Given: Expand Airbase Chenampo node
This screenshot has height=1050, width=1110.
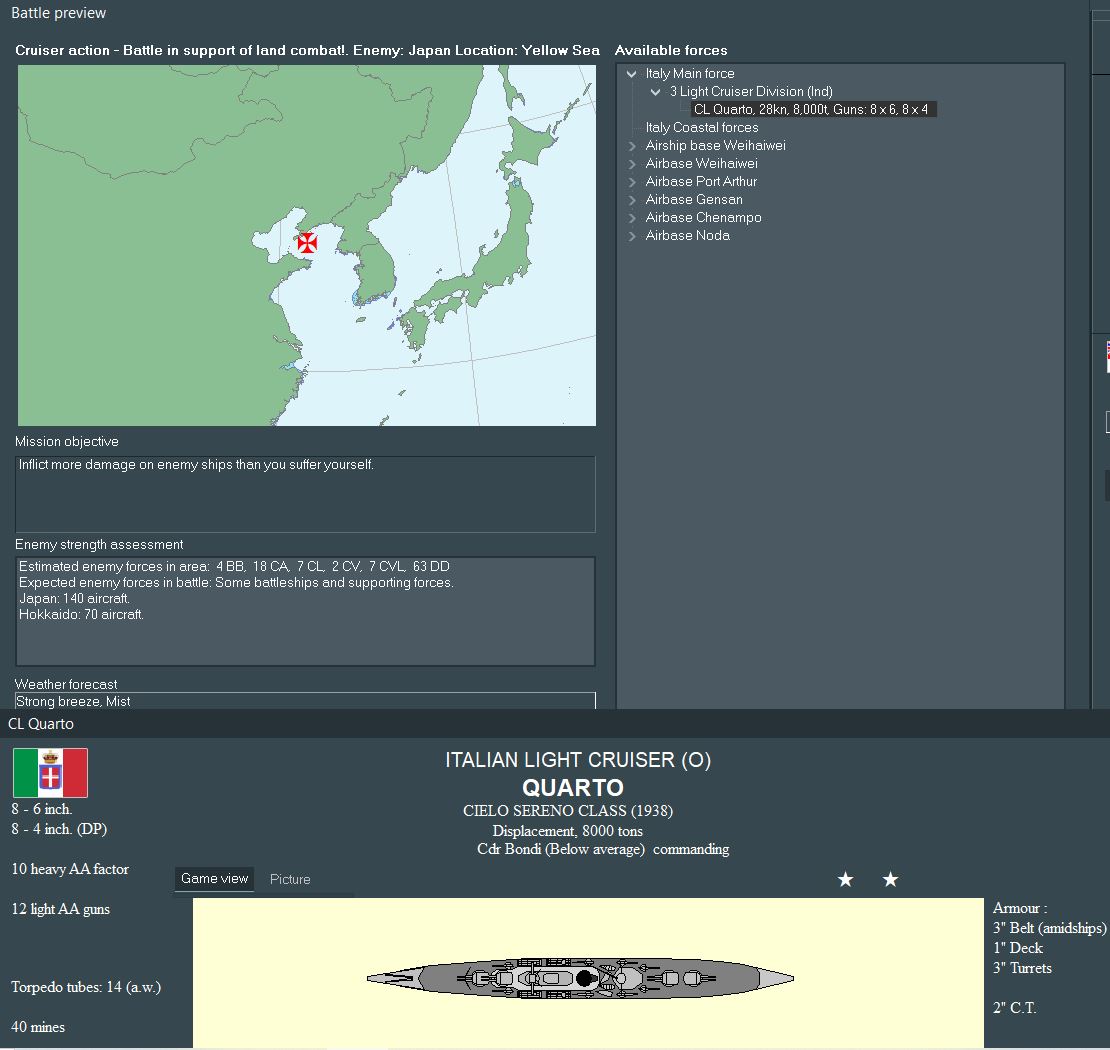Looking at the screenshot, I should point(632,218).
